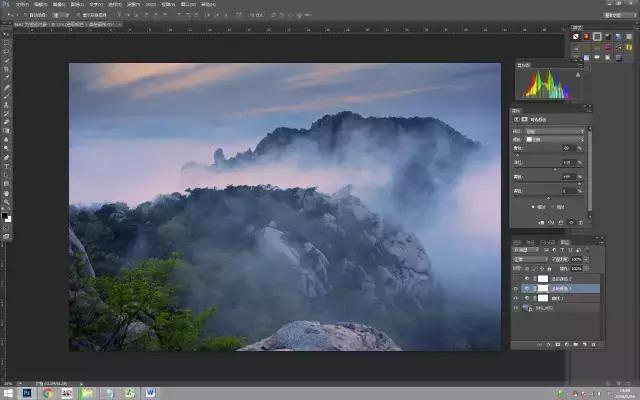Create new adjustment layer from Layers panel bottom
The width and height of the screenshot is (640, 400).
(x=567, y=344)
